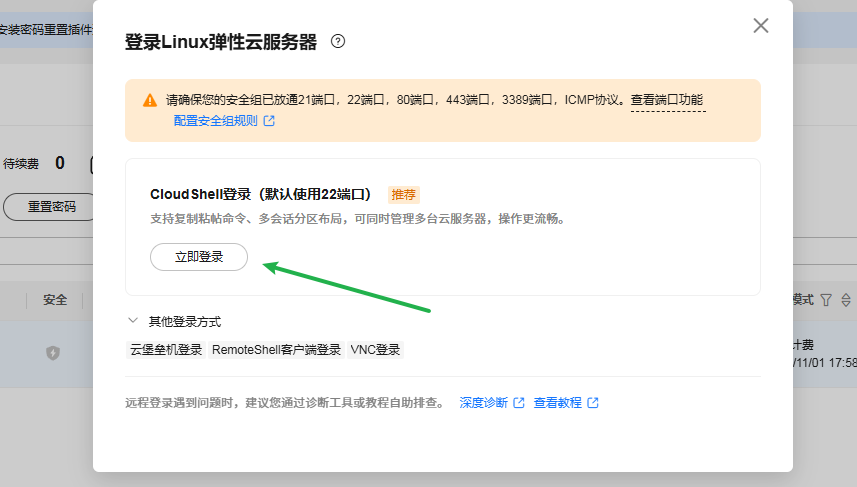
Task: Open the 查看教程 link
Action: click(557, 403)
